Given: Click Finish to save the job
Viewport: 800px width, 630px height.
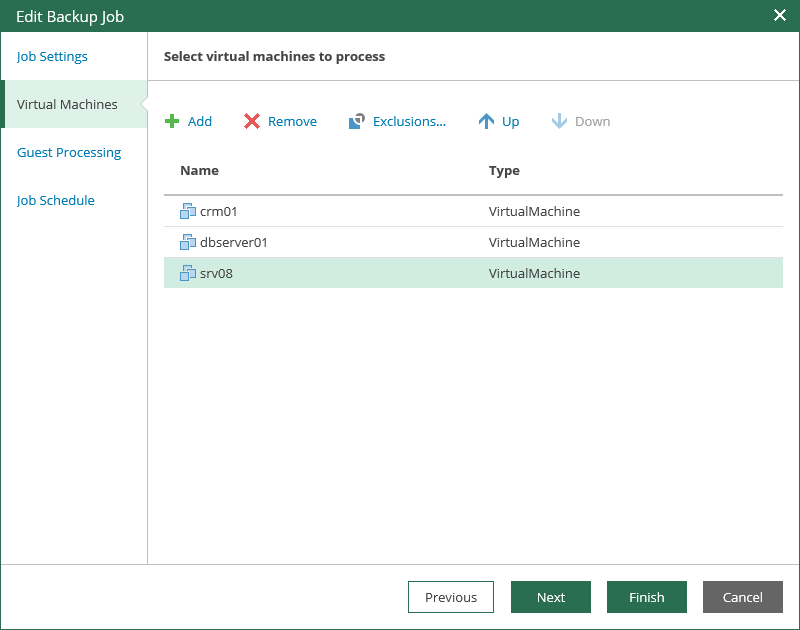Looking at the screenshot, I should [x=647, y=597].
